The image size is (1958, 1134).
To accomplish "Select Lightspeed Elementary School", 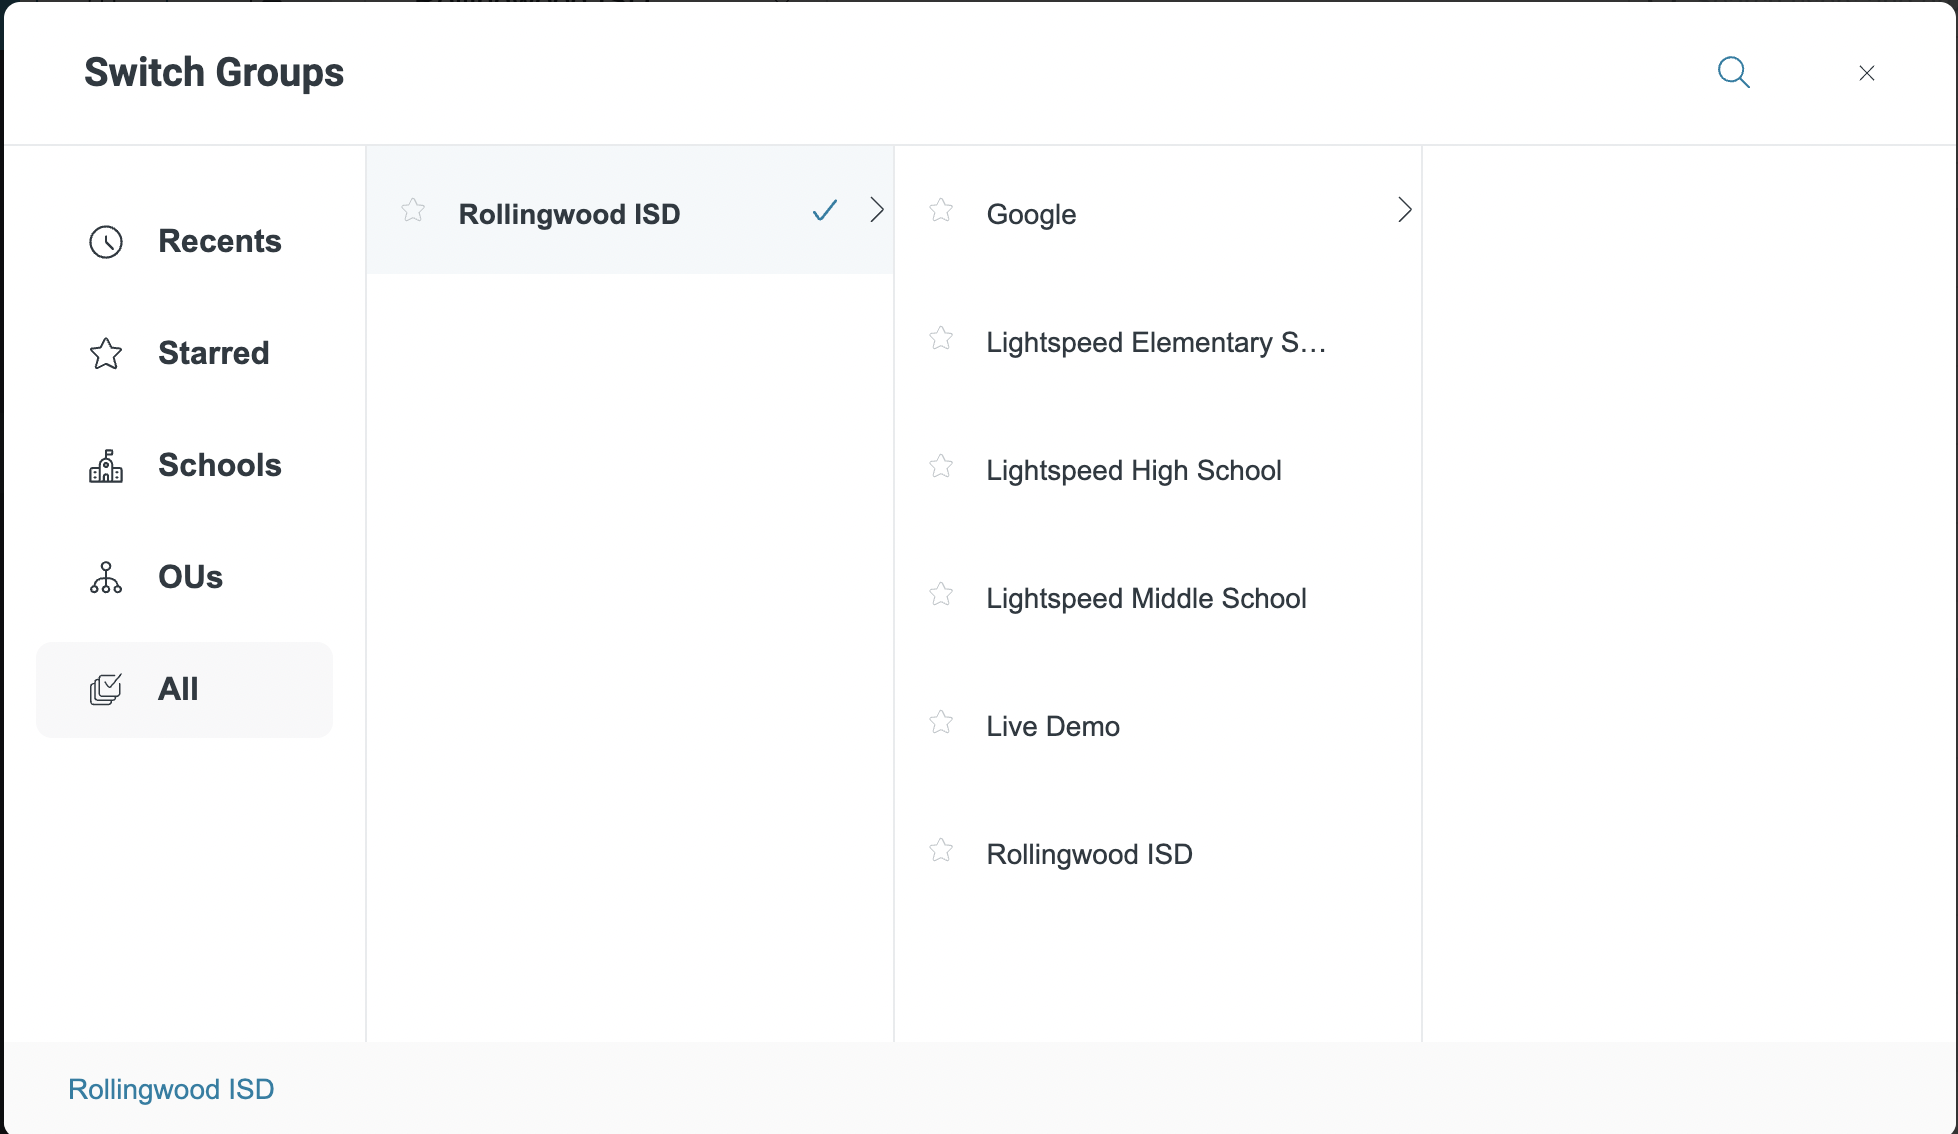I will click(1156, 342).
